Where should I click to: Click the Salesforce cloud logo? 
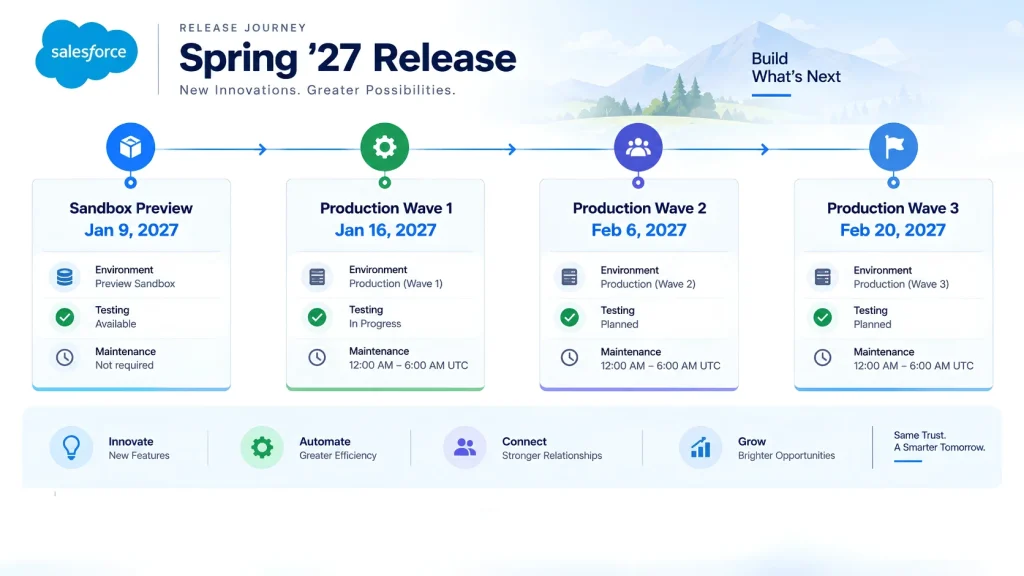(x=86, y=54)
